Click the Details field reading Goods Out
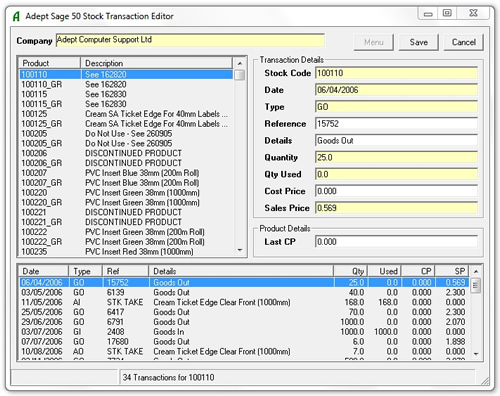This screenshot has height=396, width=500. 396,141
